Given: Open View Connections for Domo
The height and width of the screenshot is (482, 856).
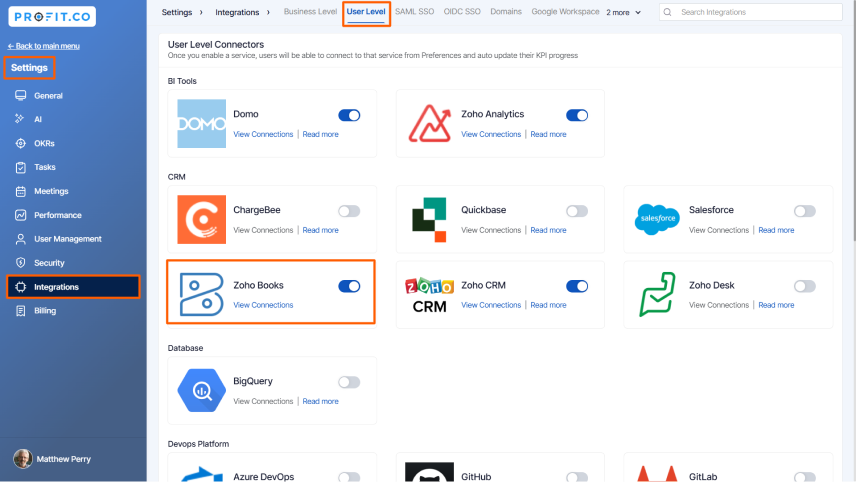Looking at the screenshot, I should (x=263, y=134).
